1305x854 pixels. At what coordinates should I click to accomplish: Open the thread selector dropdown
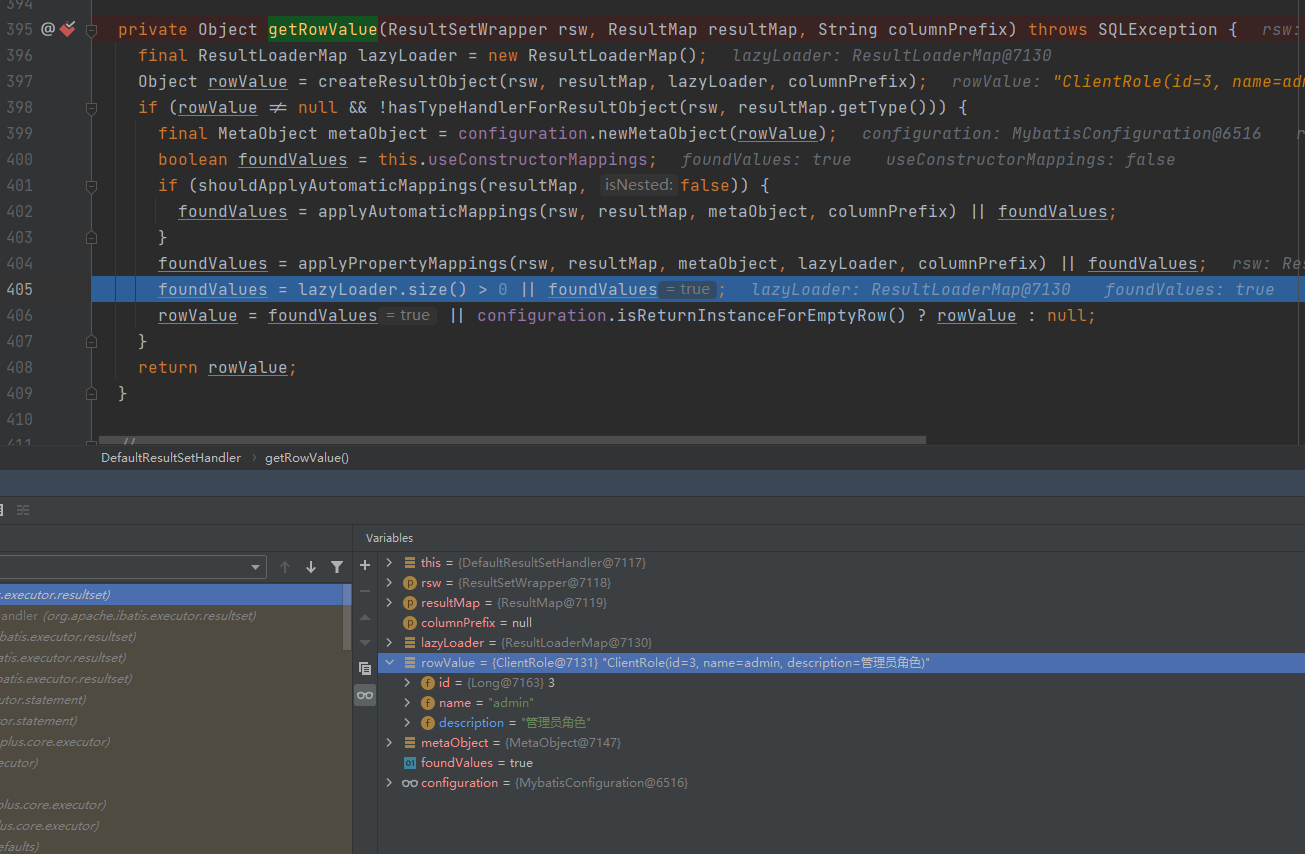(258, 567)
